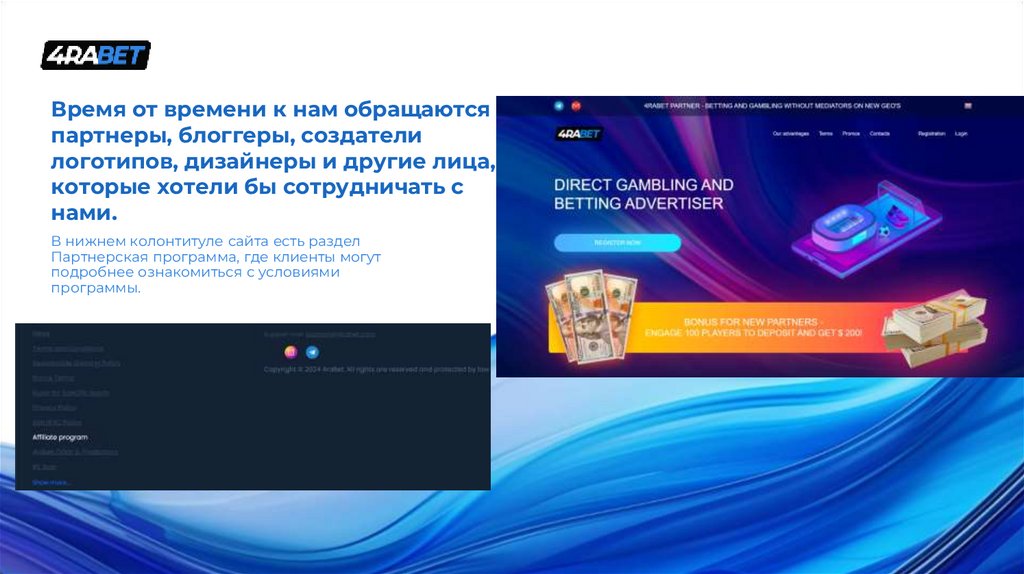This screenshot has height=574, width=1024.
Task: Click the REGISTER NOW button
Action: [618, 243]
